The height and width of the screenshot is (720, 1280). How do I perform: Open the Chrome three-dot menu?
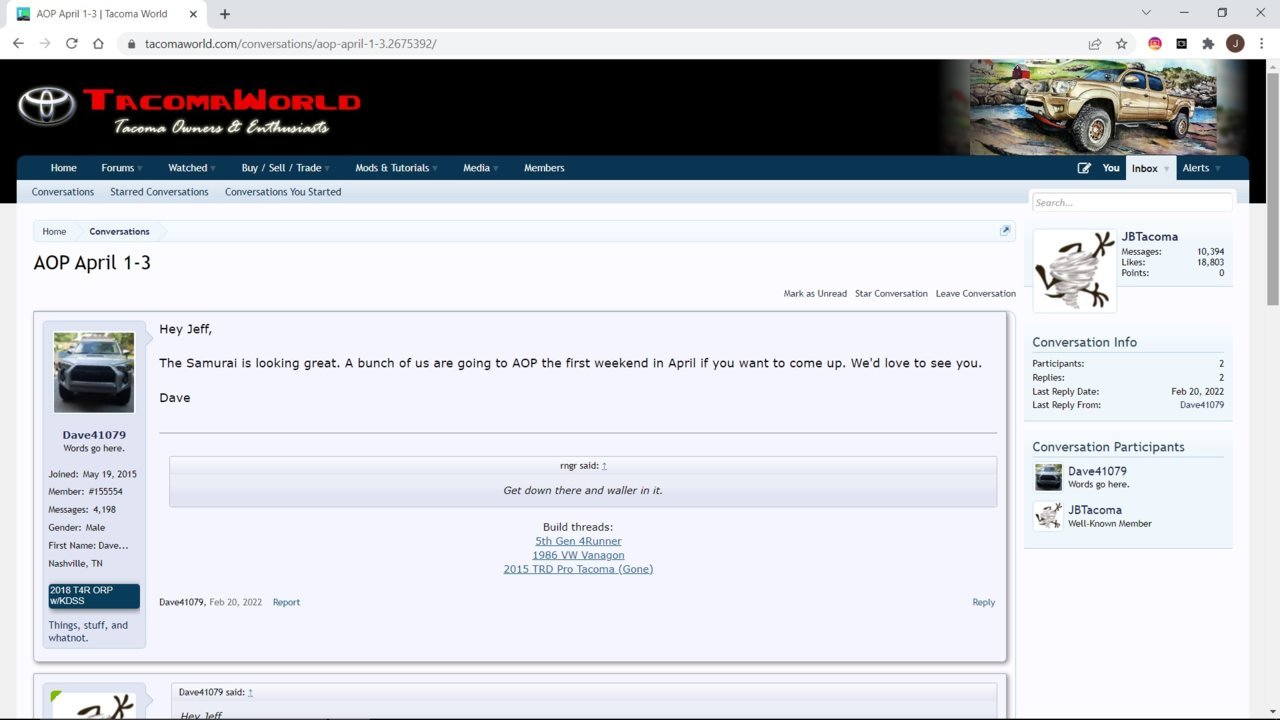pyautogui.click(x=1261, y=44)
